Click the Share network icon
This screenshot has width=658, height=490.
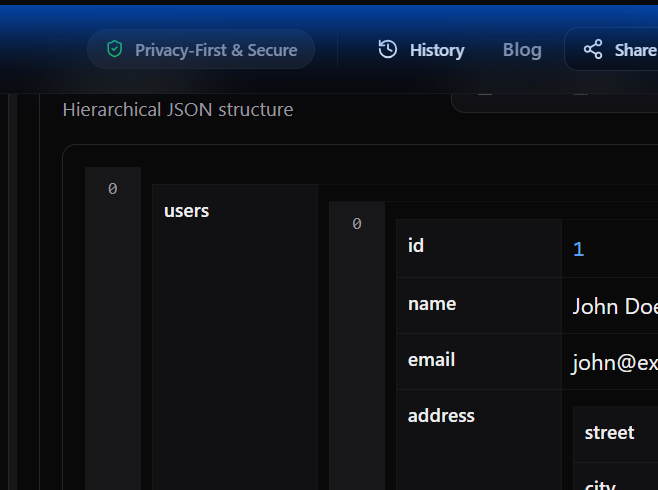[x=593, y=49]
